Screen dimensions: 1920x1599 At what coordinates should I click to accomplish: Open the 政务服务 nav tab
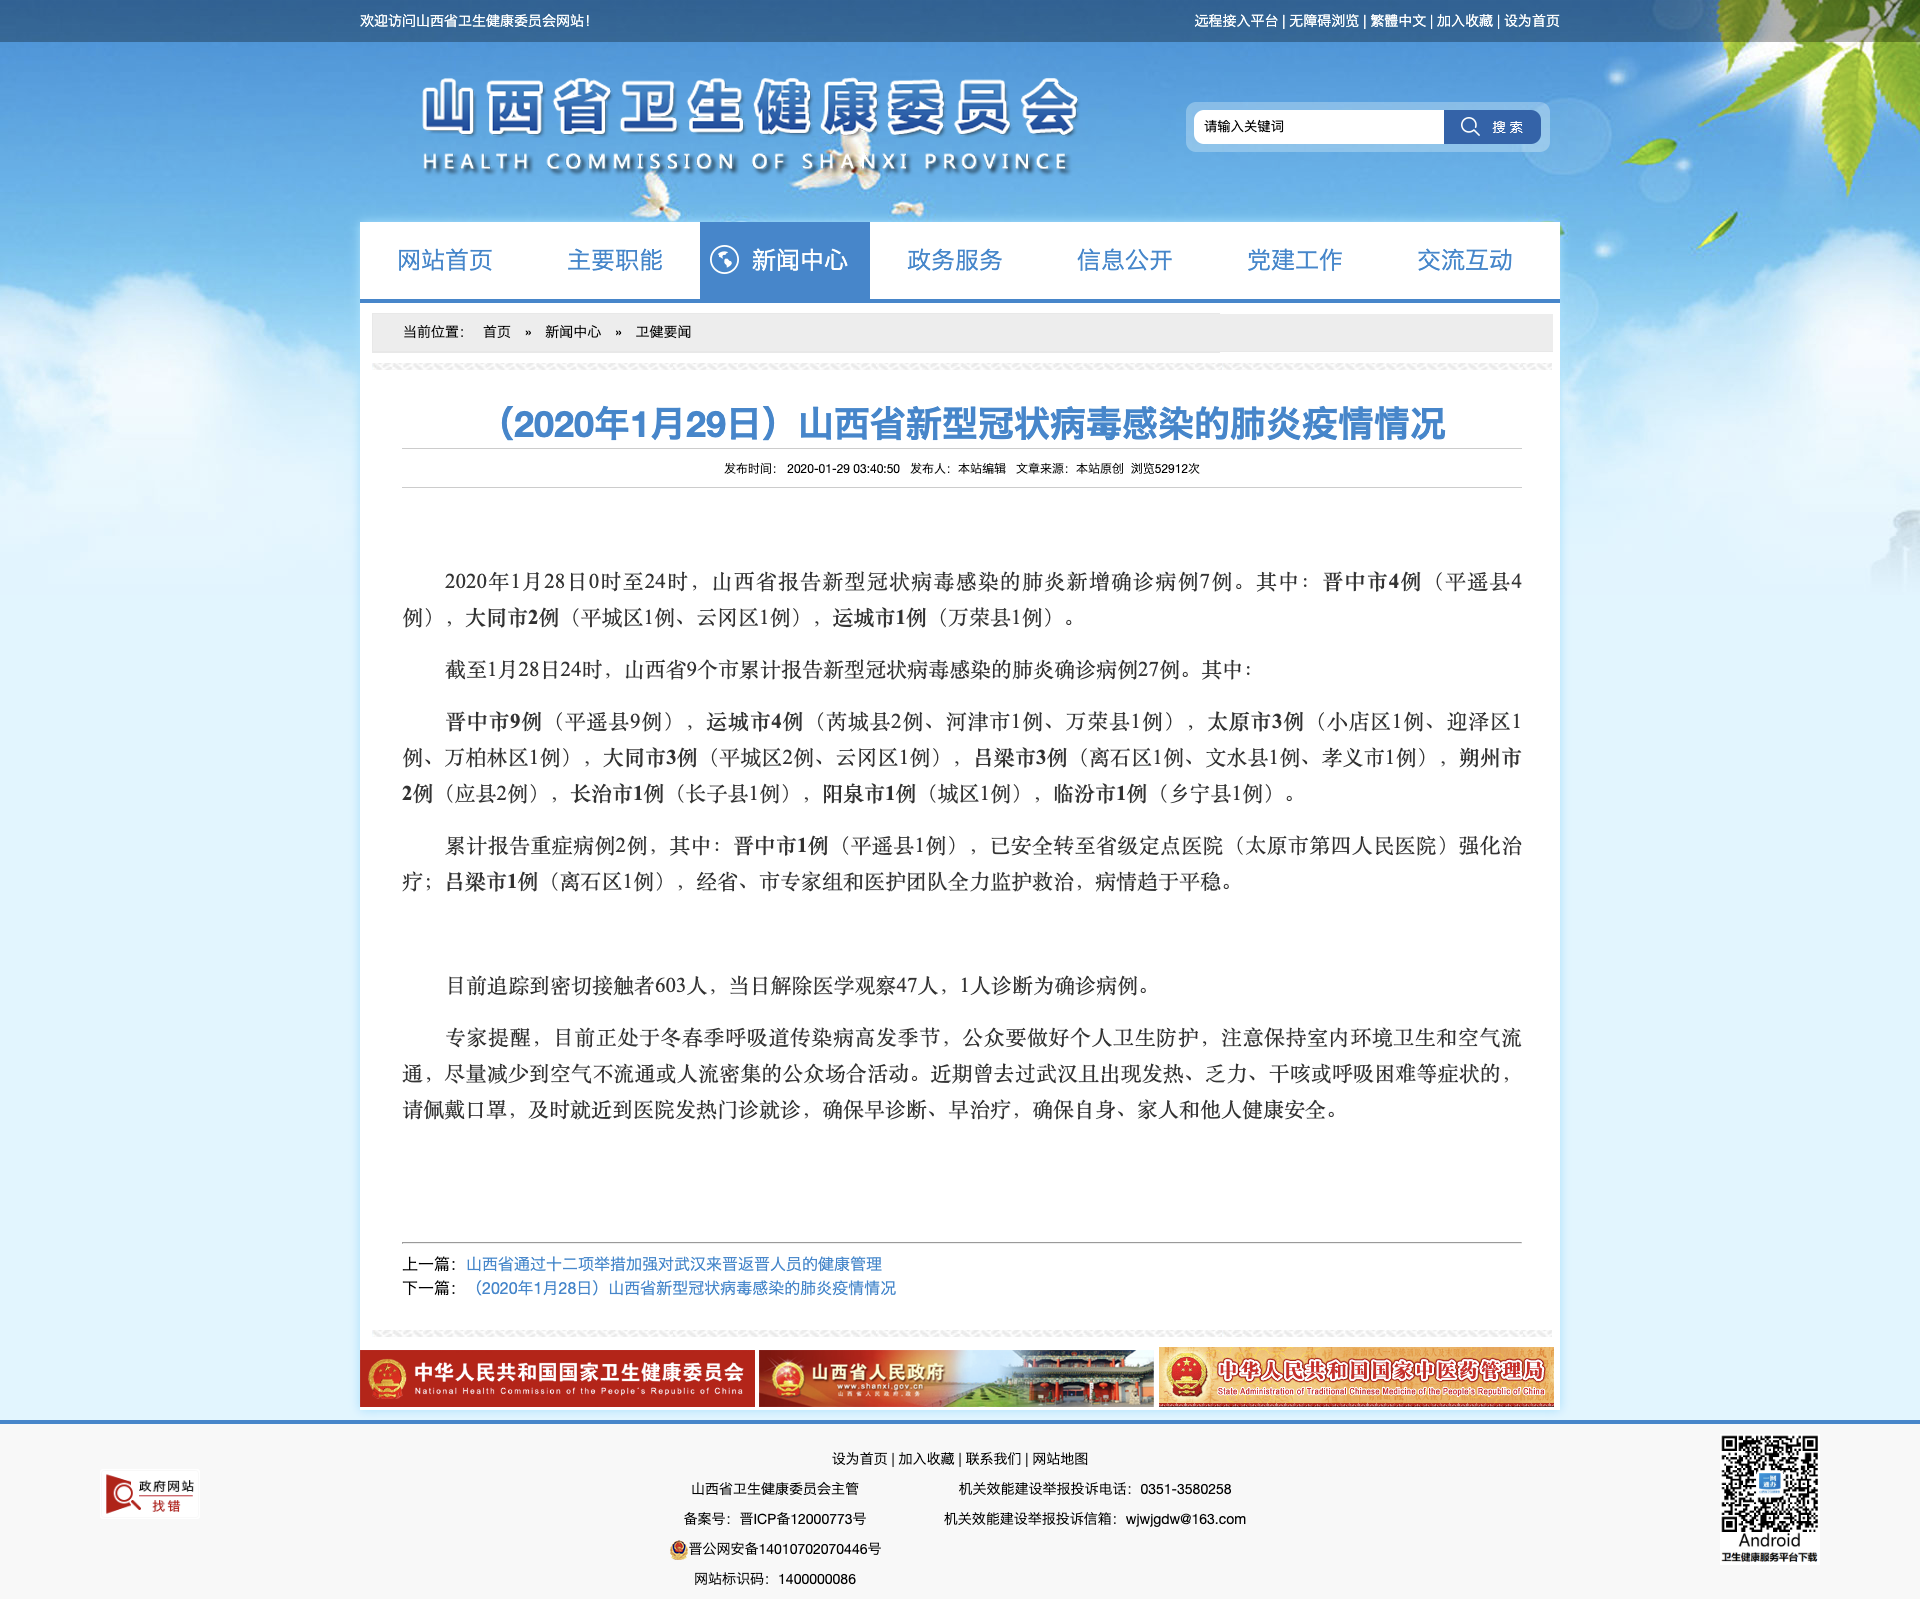955,260
